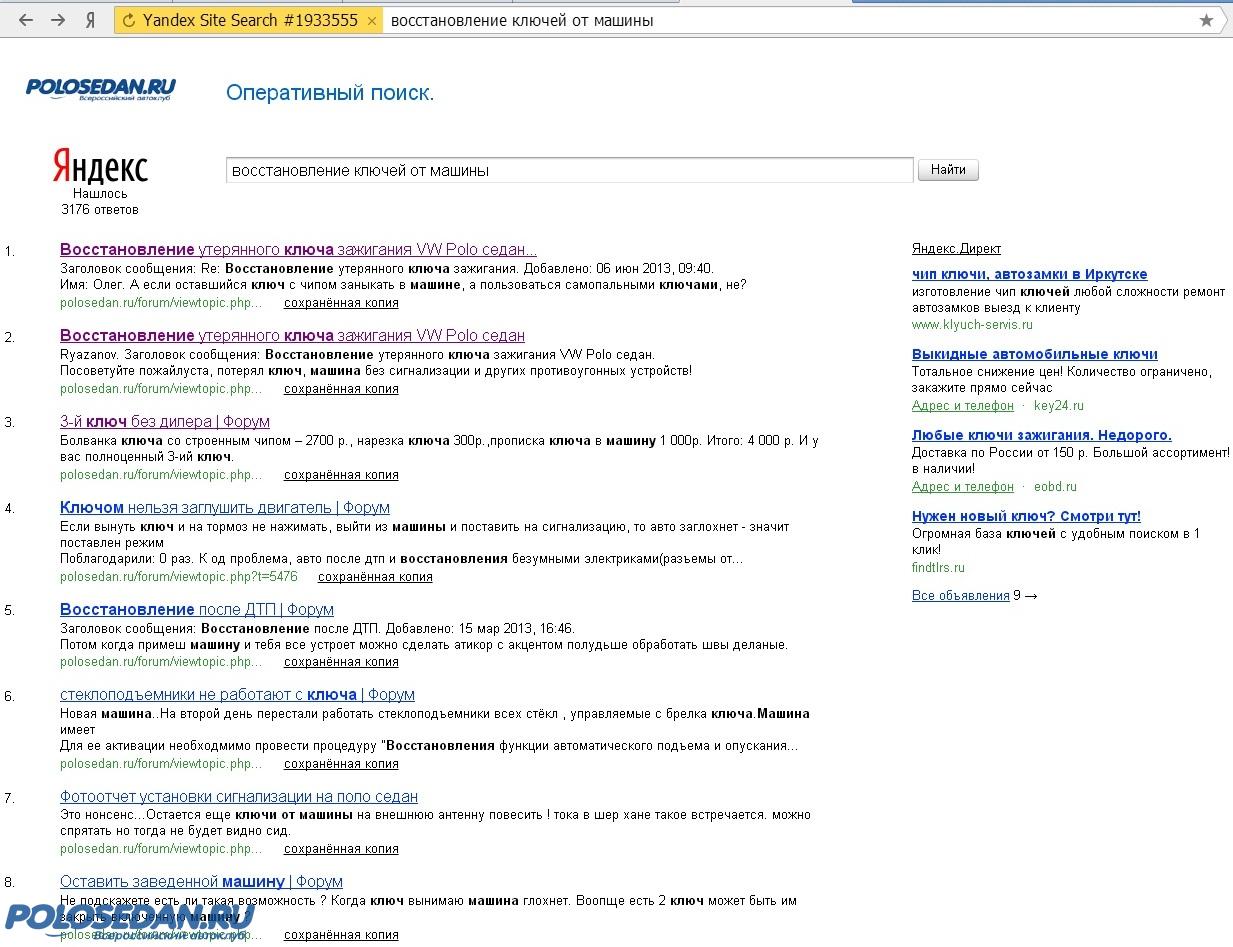Screen dimensions: 1233x947
Task: Click the browser forward arrow
Action: point(58,20)
